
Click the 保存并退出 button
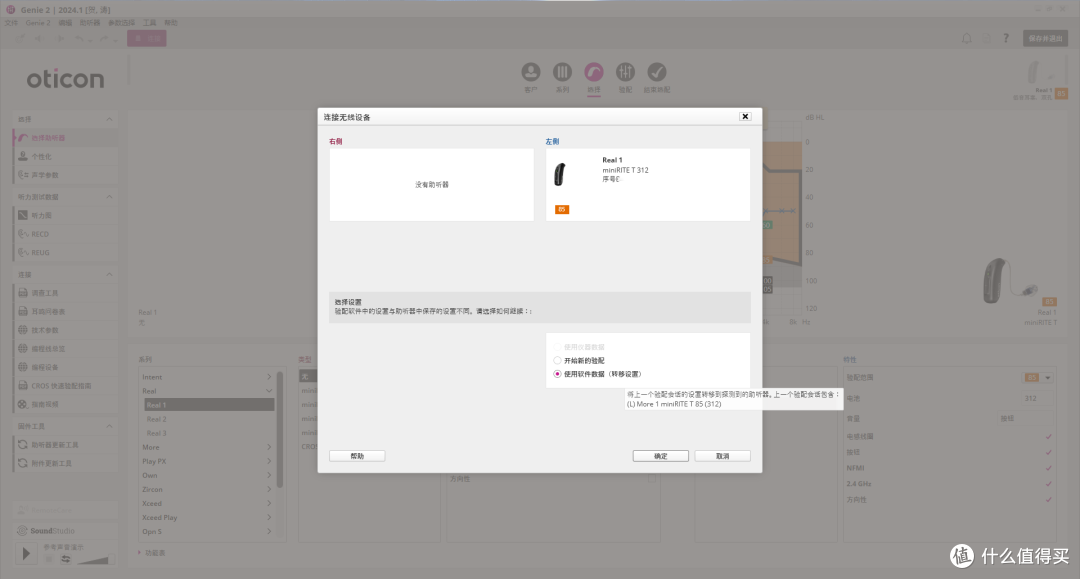pos(1046,39)
